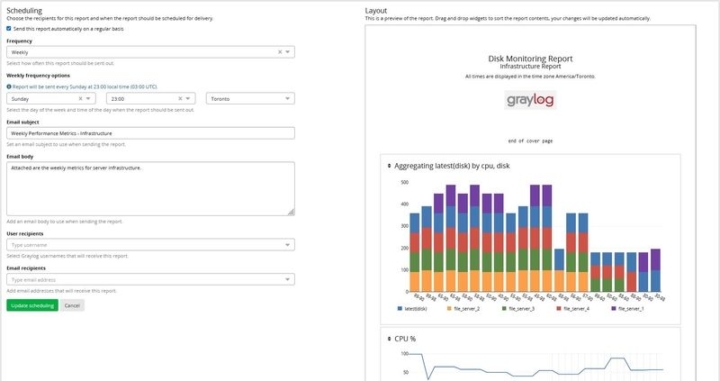Click the info icon beside report schedule note
Viewport: 720px width, 381px height.
[9, 87]
